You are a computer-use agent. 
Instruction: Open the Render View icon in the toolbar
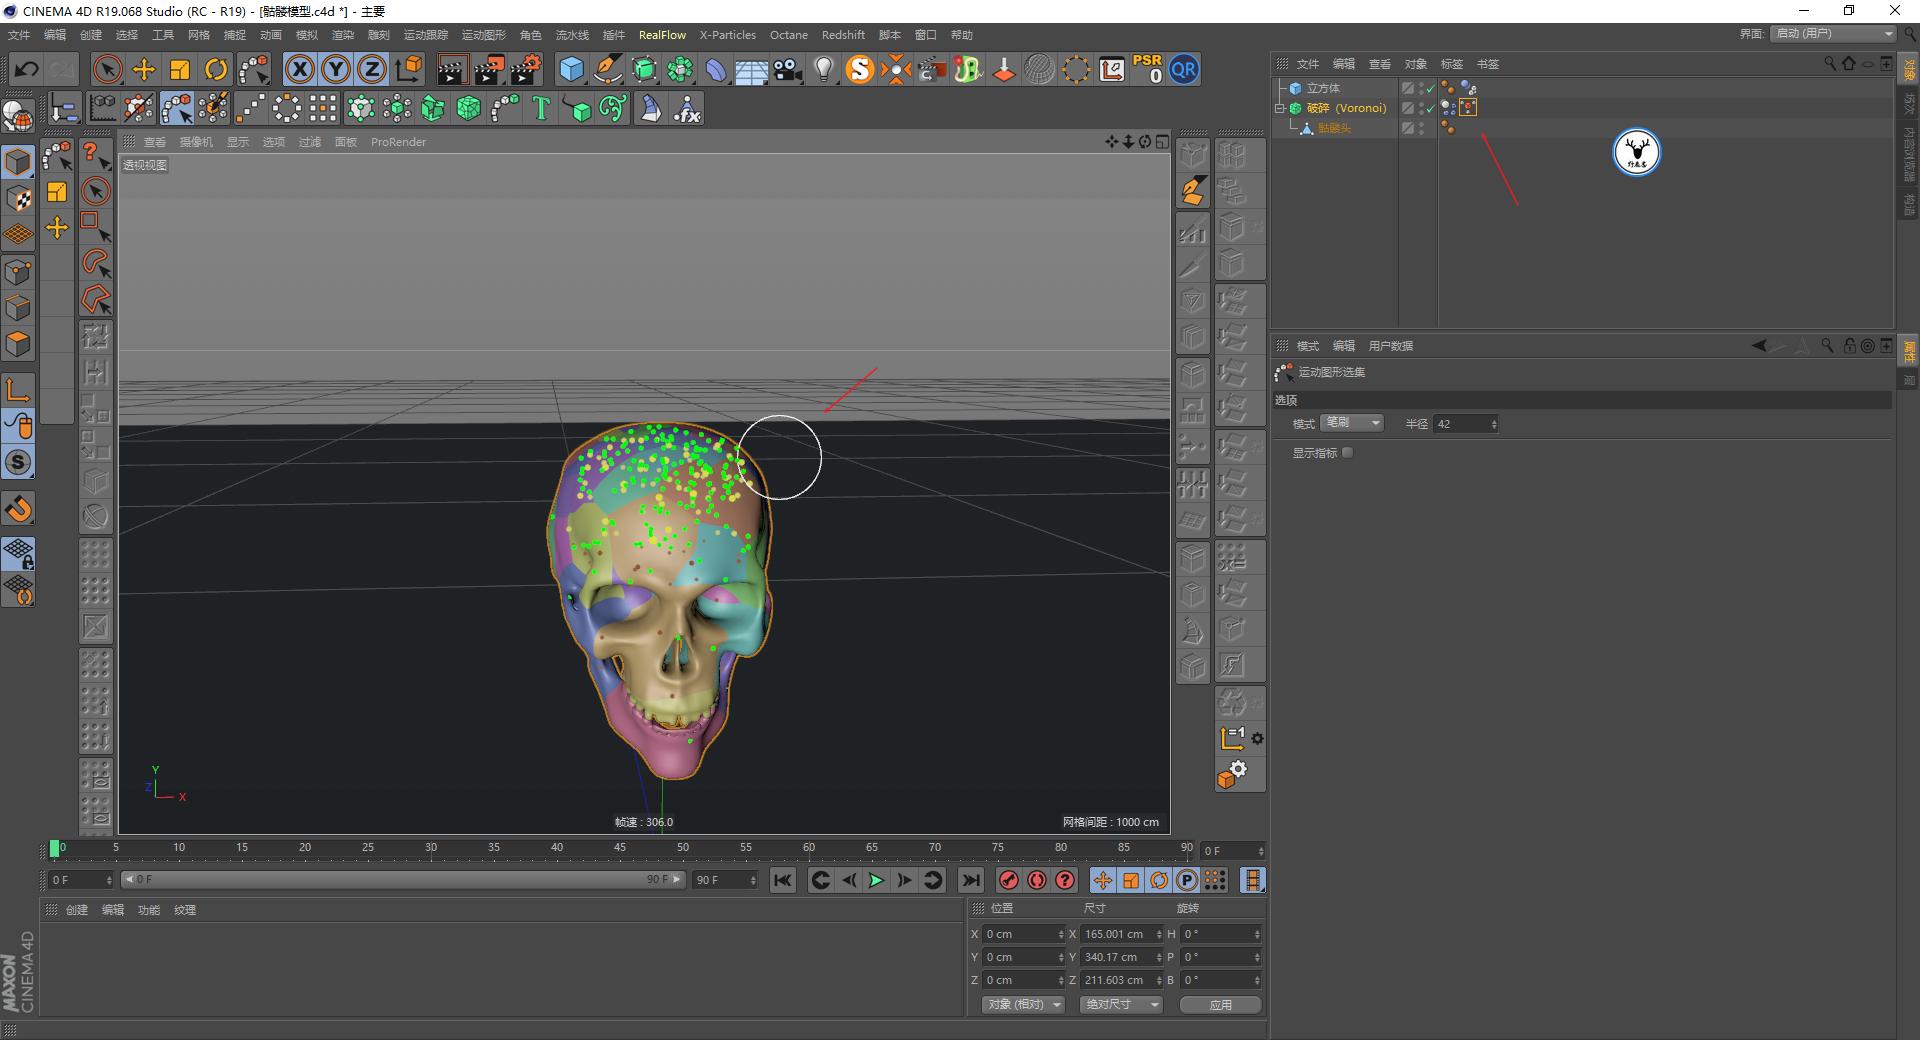click(452, 69)
